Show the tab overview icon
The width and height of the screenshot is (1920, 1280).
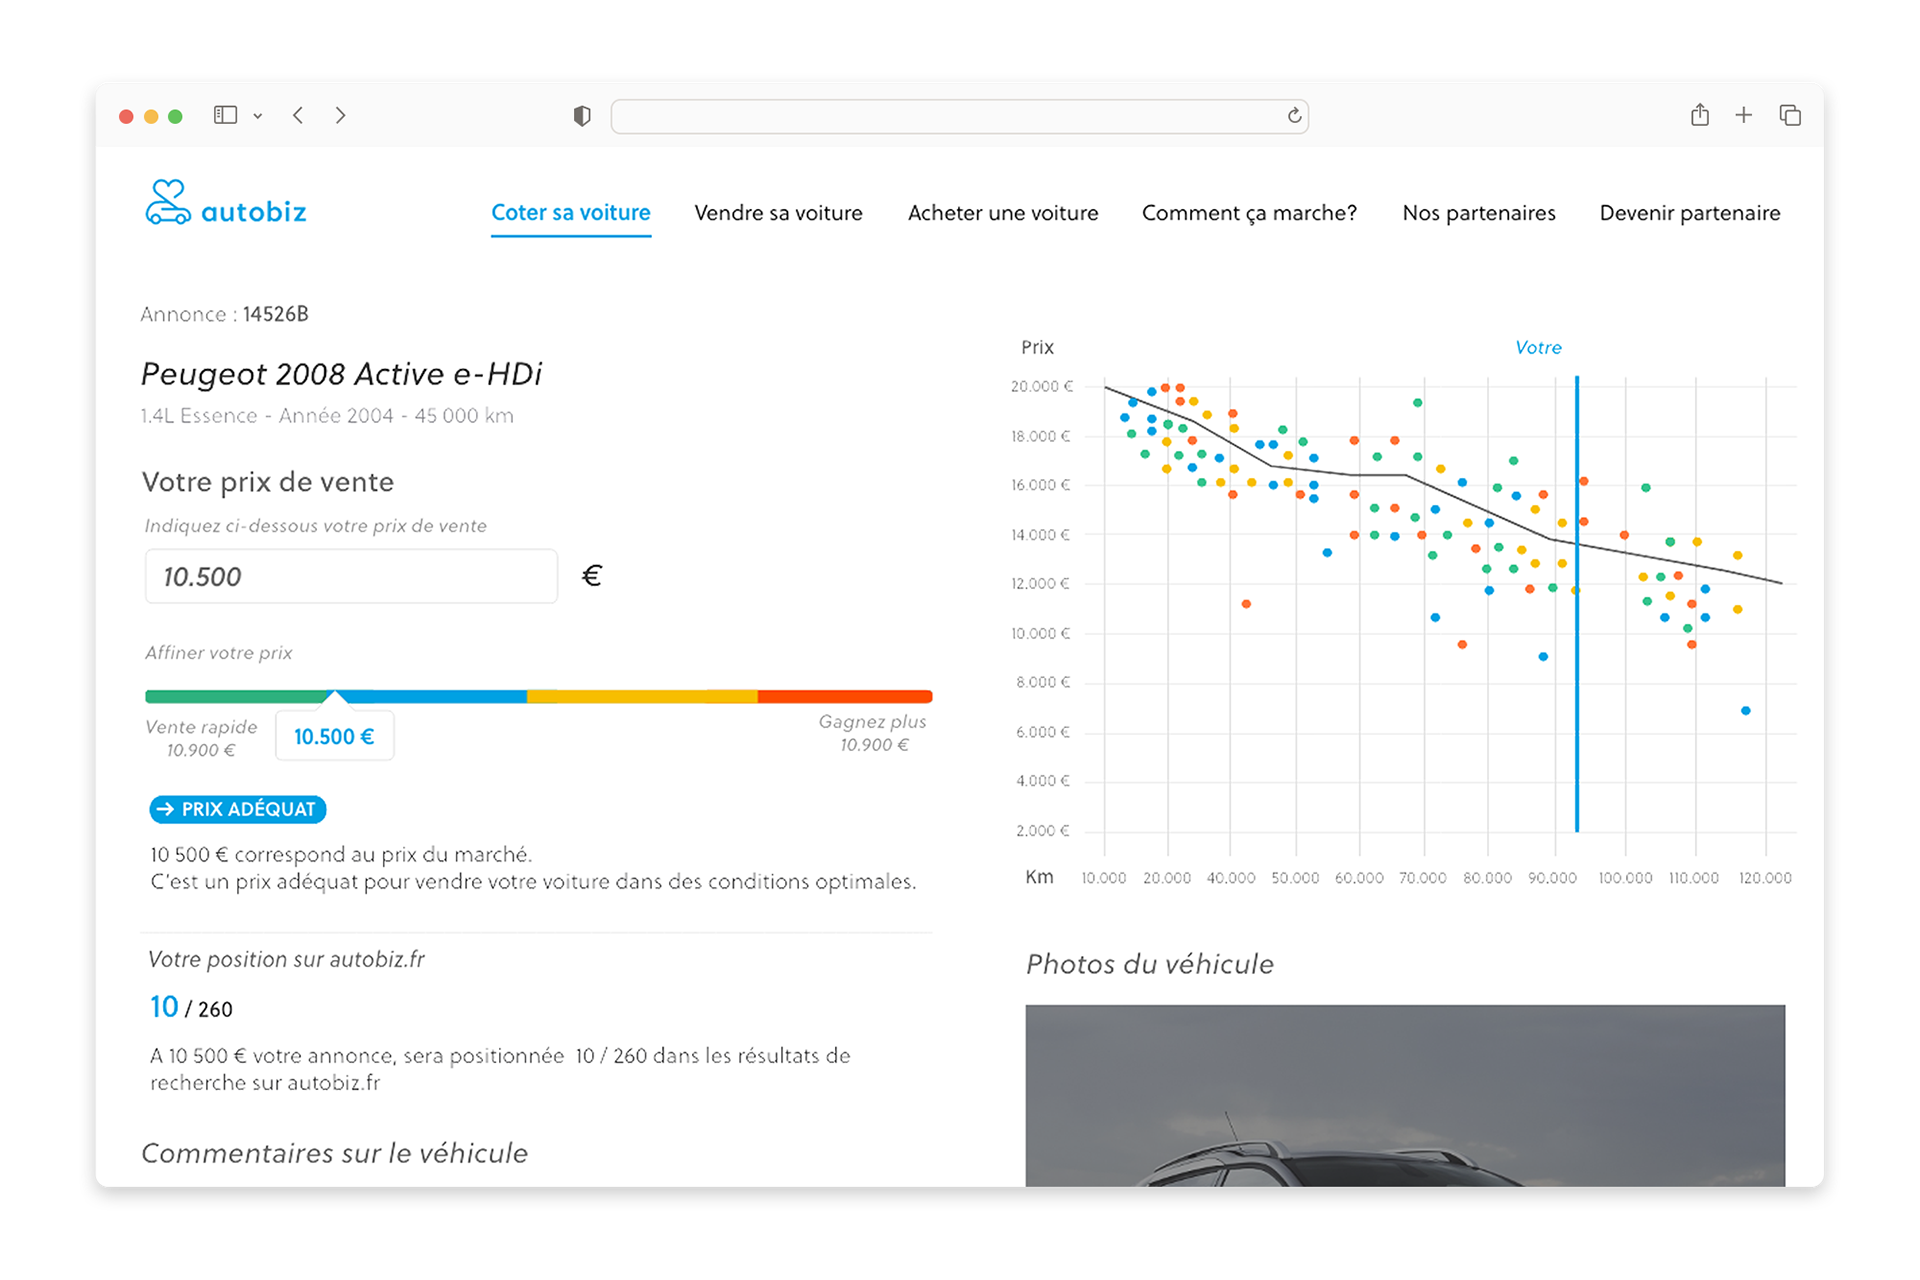click(1790, 115)
